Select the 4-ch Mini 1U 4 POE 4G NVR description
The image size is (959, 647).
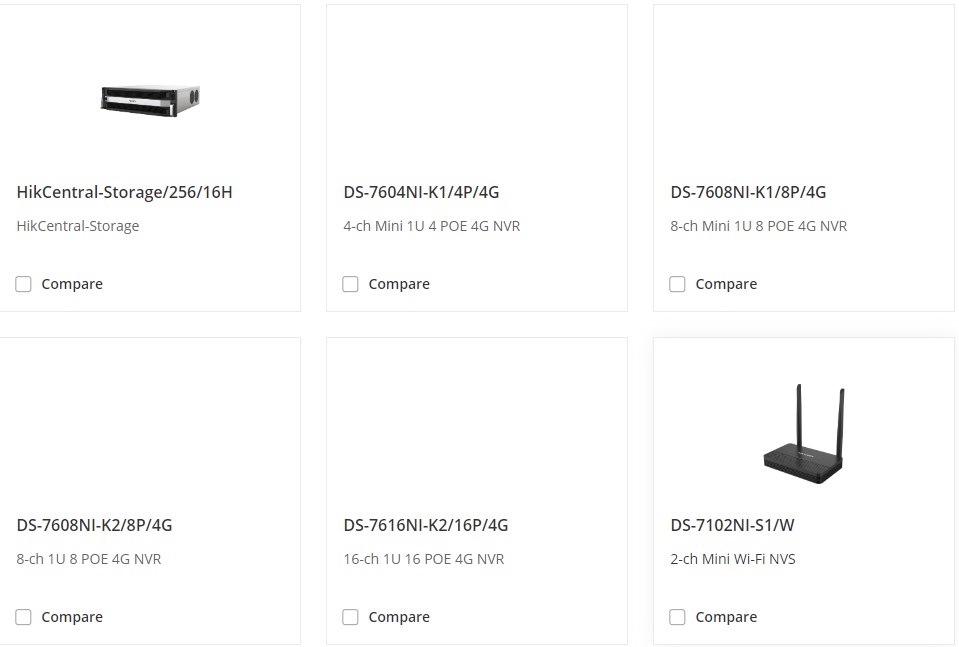click(432, 226)
